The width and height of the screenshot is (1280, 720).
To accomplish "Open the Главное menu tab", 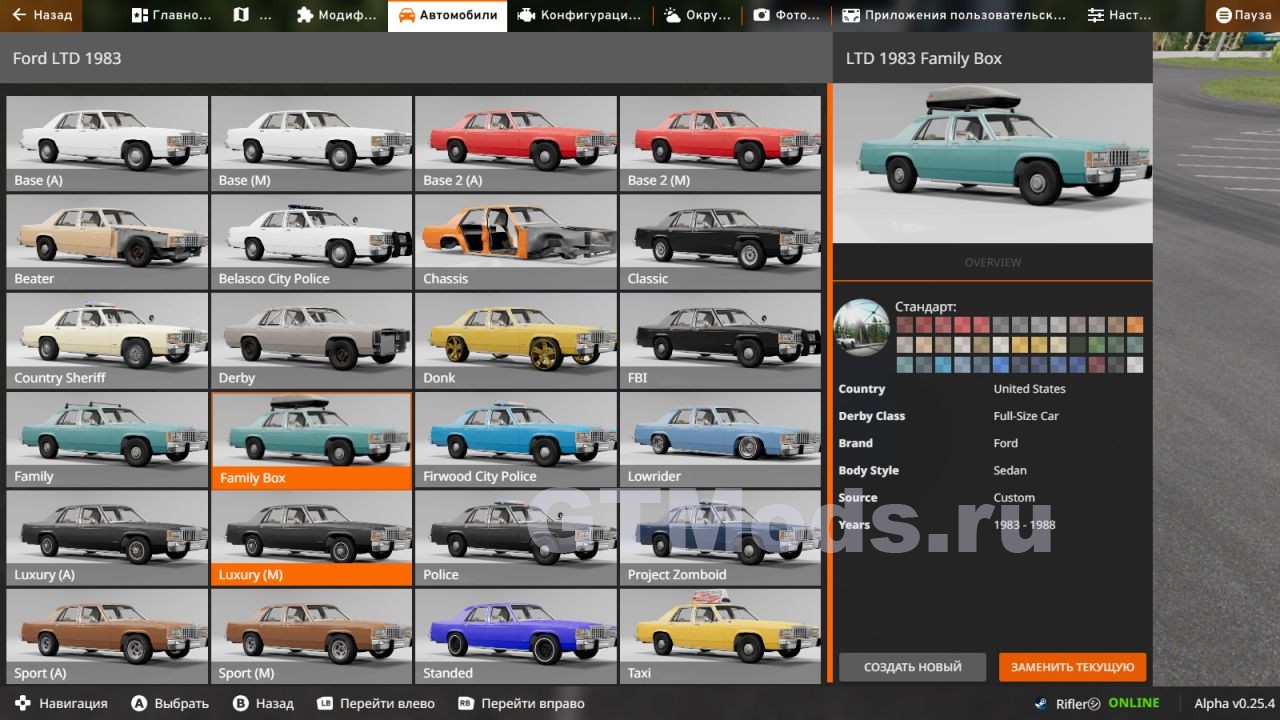I will (171, 15).
